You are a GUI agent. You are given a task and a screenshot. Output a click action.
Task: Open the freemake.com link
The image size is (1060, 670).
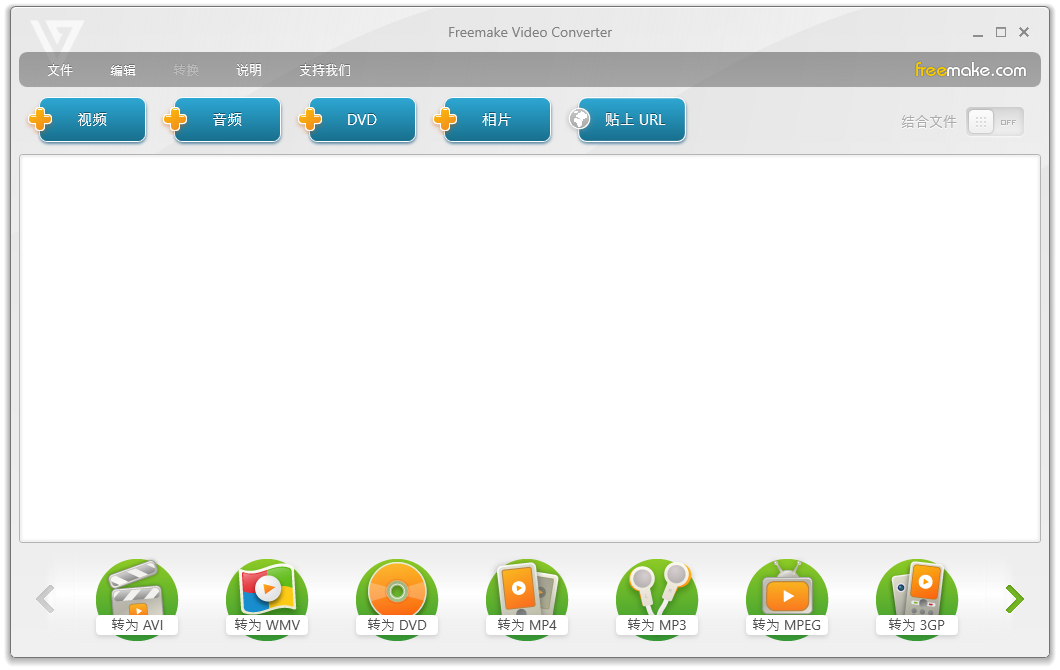971,70
